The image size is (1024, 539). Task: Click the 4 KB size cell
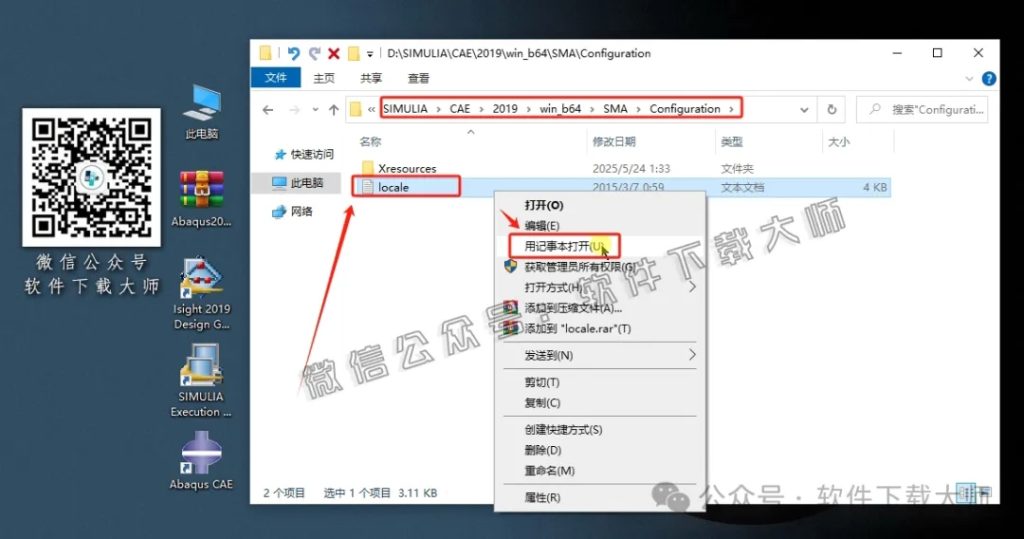(874, 188)
